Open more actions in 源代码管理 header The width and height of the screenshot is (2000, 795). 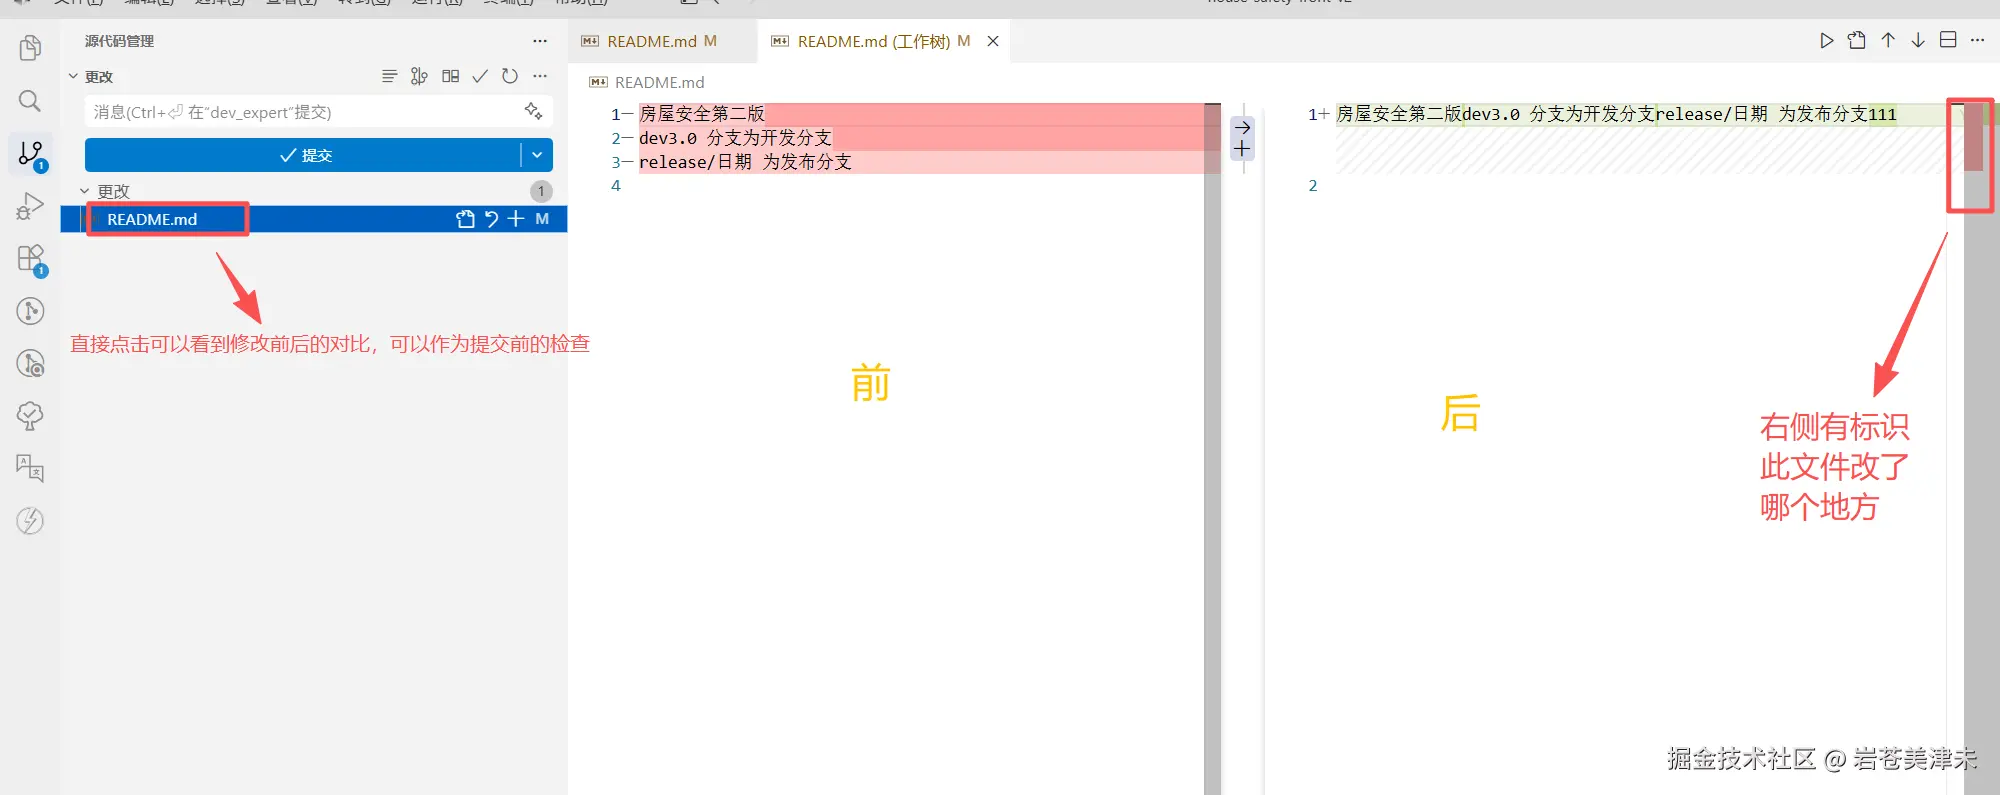(540, 41)
